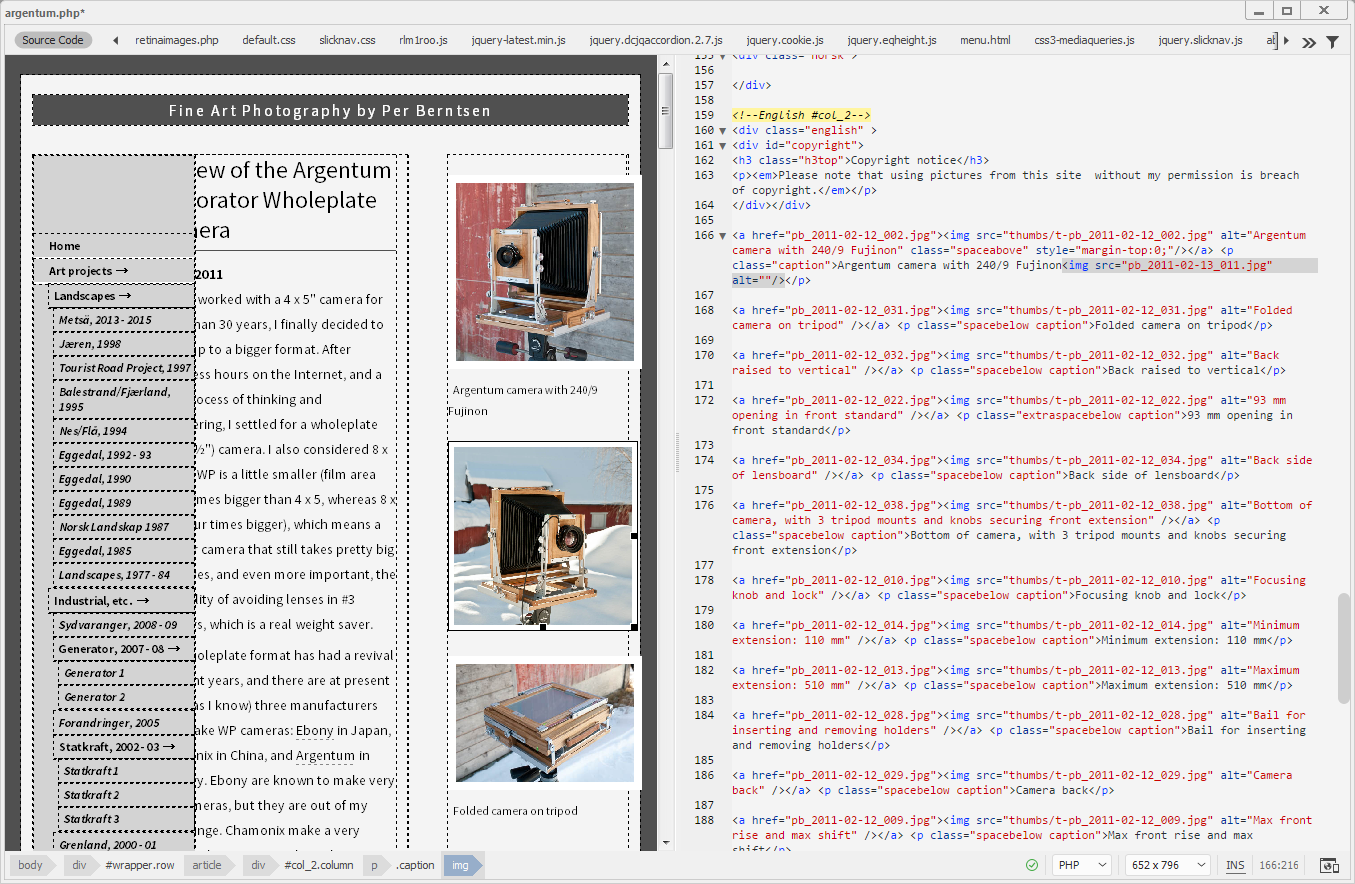Open jquery.slicknav.js related file
Screen dimensions: 1355x884
click(x=1200, y=40)
